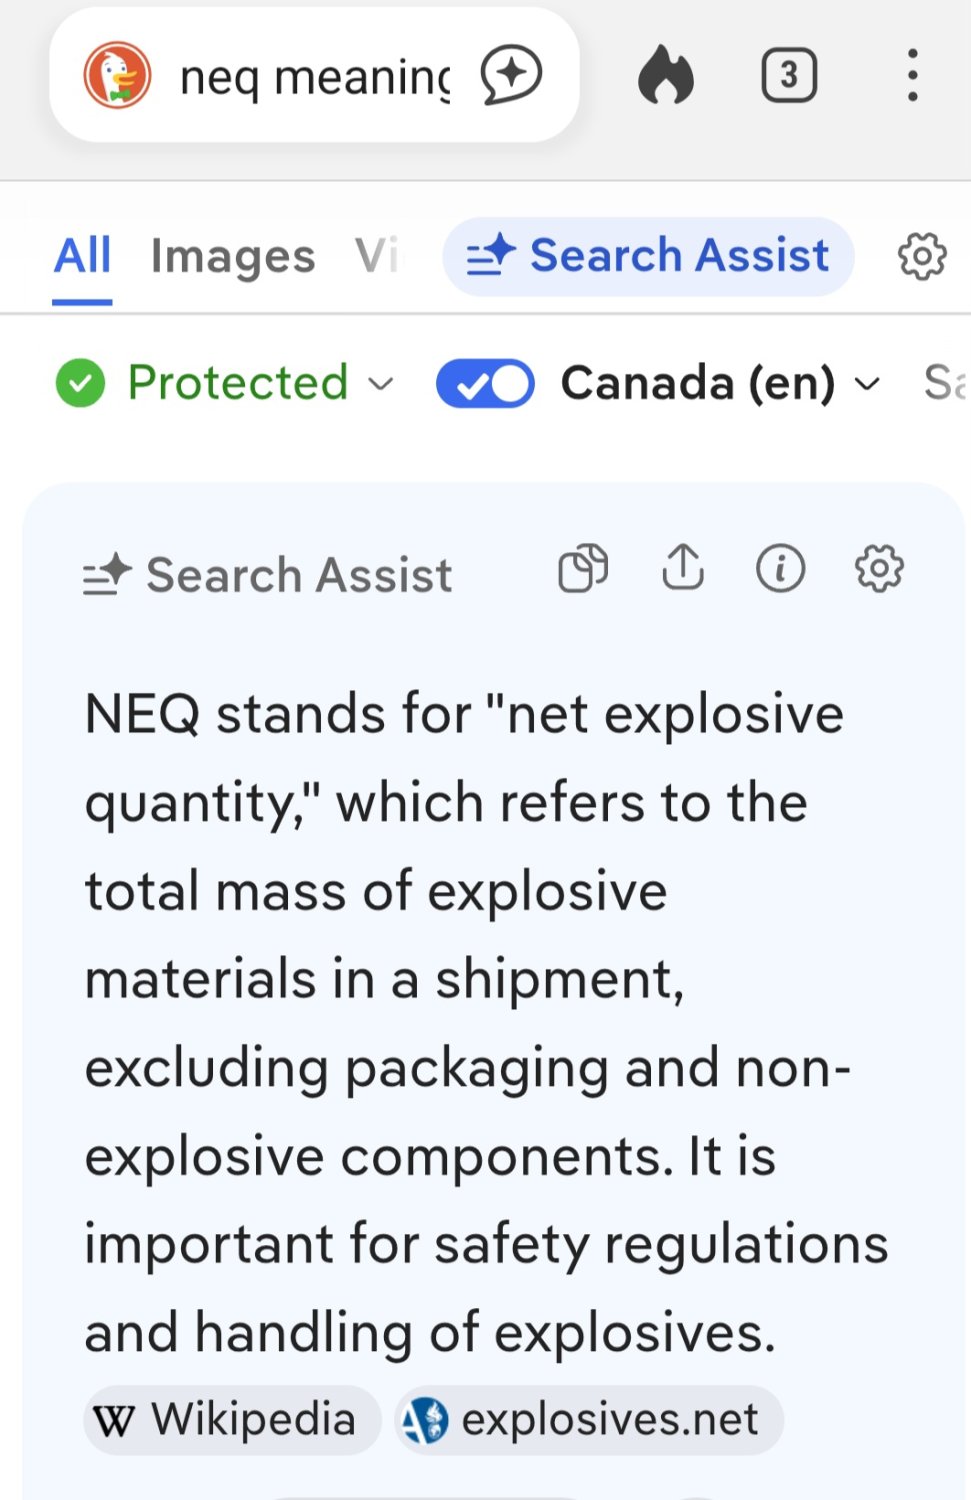Select the All results tab
Image resolution: width=971 pixels, height=1500 pixels.
[81, 255]
